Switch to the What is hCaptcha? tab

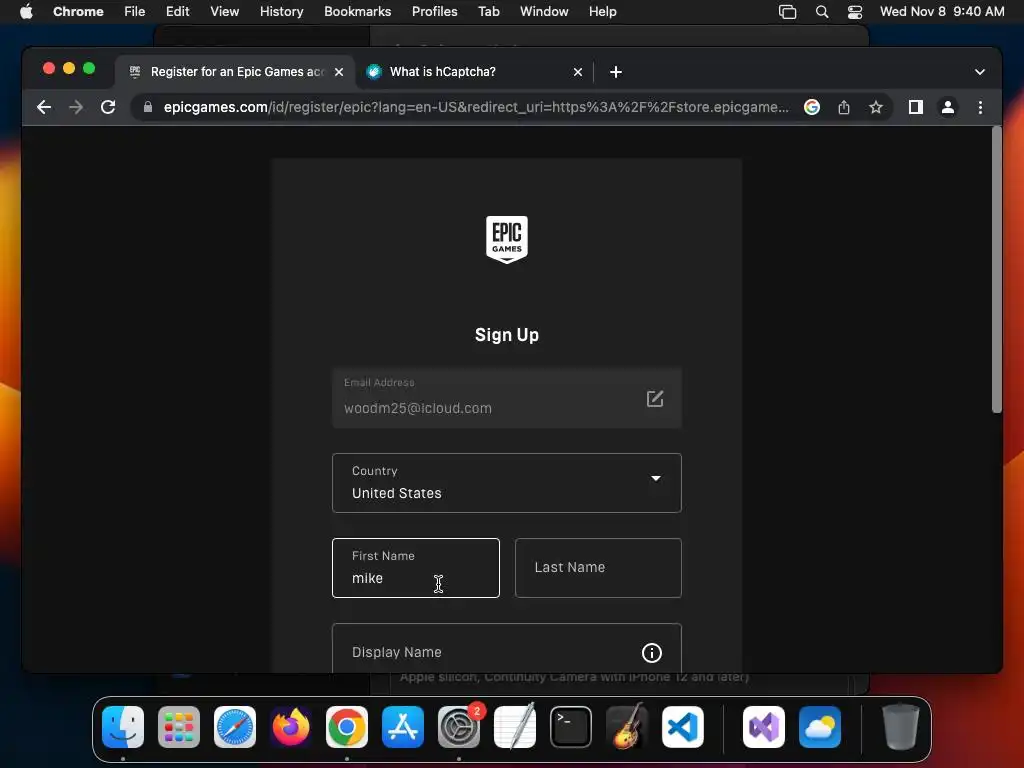(x=473, y=72)
